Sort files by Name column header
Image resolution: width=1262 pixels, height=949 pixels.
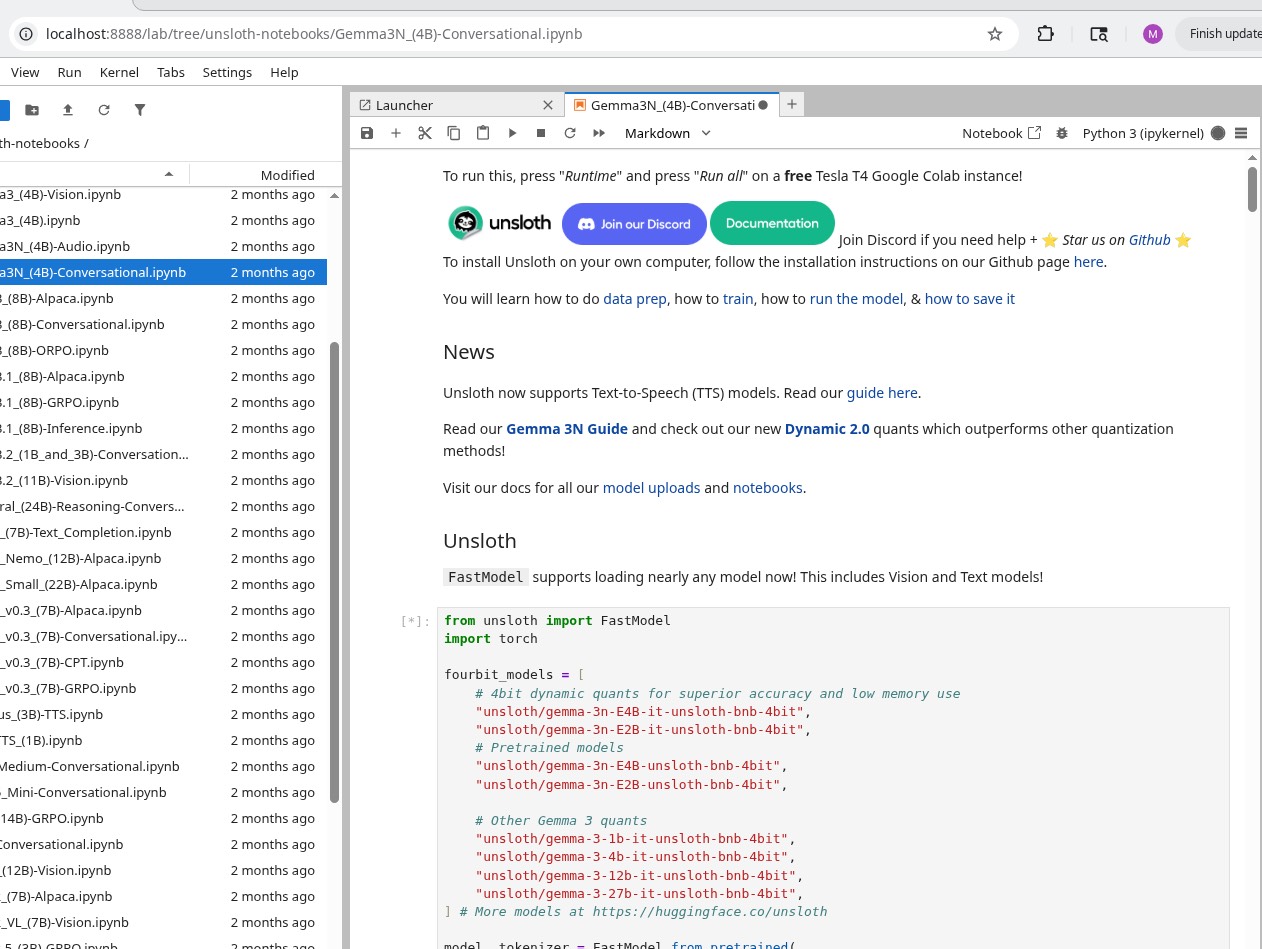tap(90, 175)
